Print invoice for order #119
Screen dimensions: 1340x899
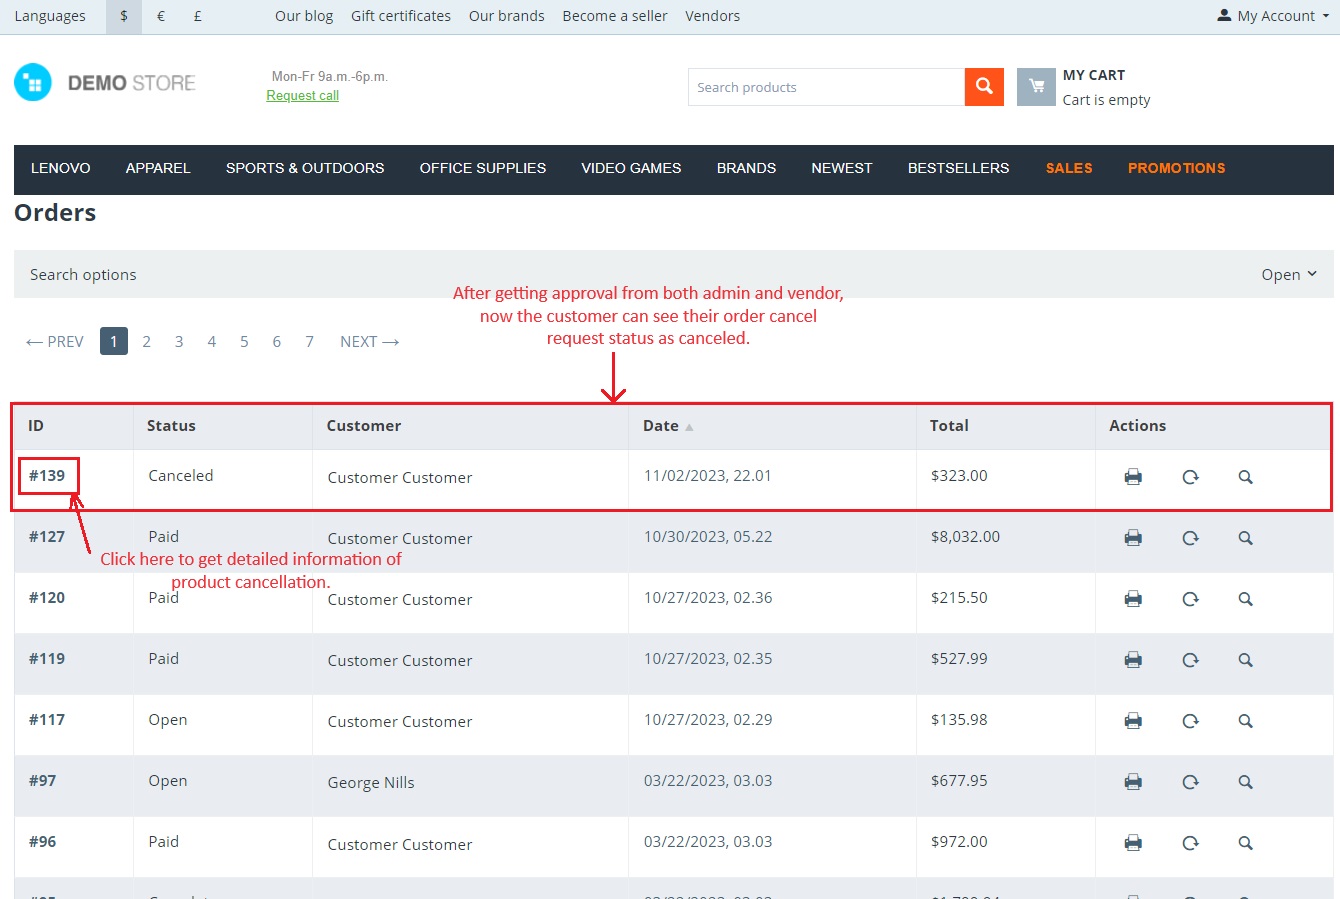click(1133, 660)
